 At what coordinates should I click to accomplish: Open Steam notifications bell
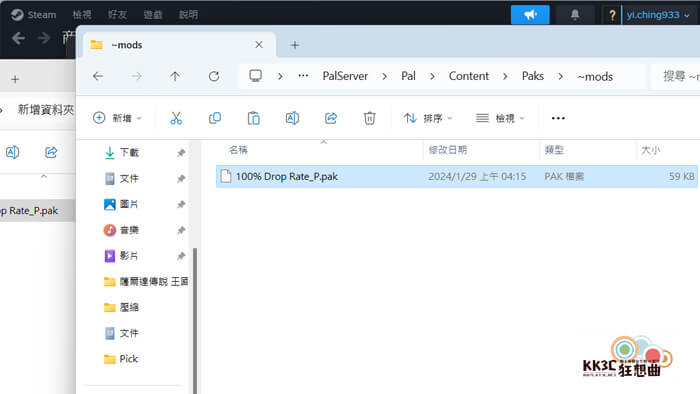(x=575, y=15)
